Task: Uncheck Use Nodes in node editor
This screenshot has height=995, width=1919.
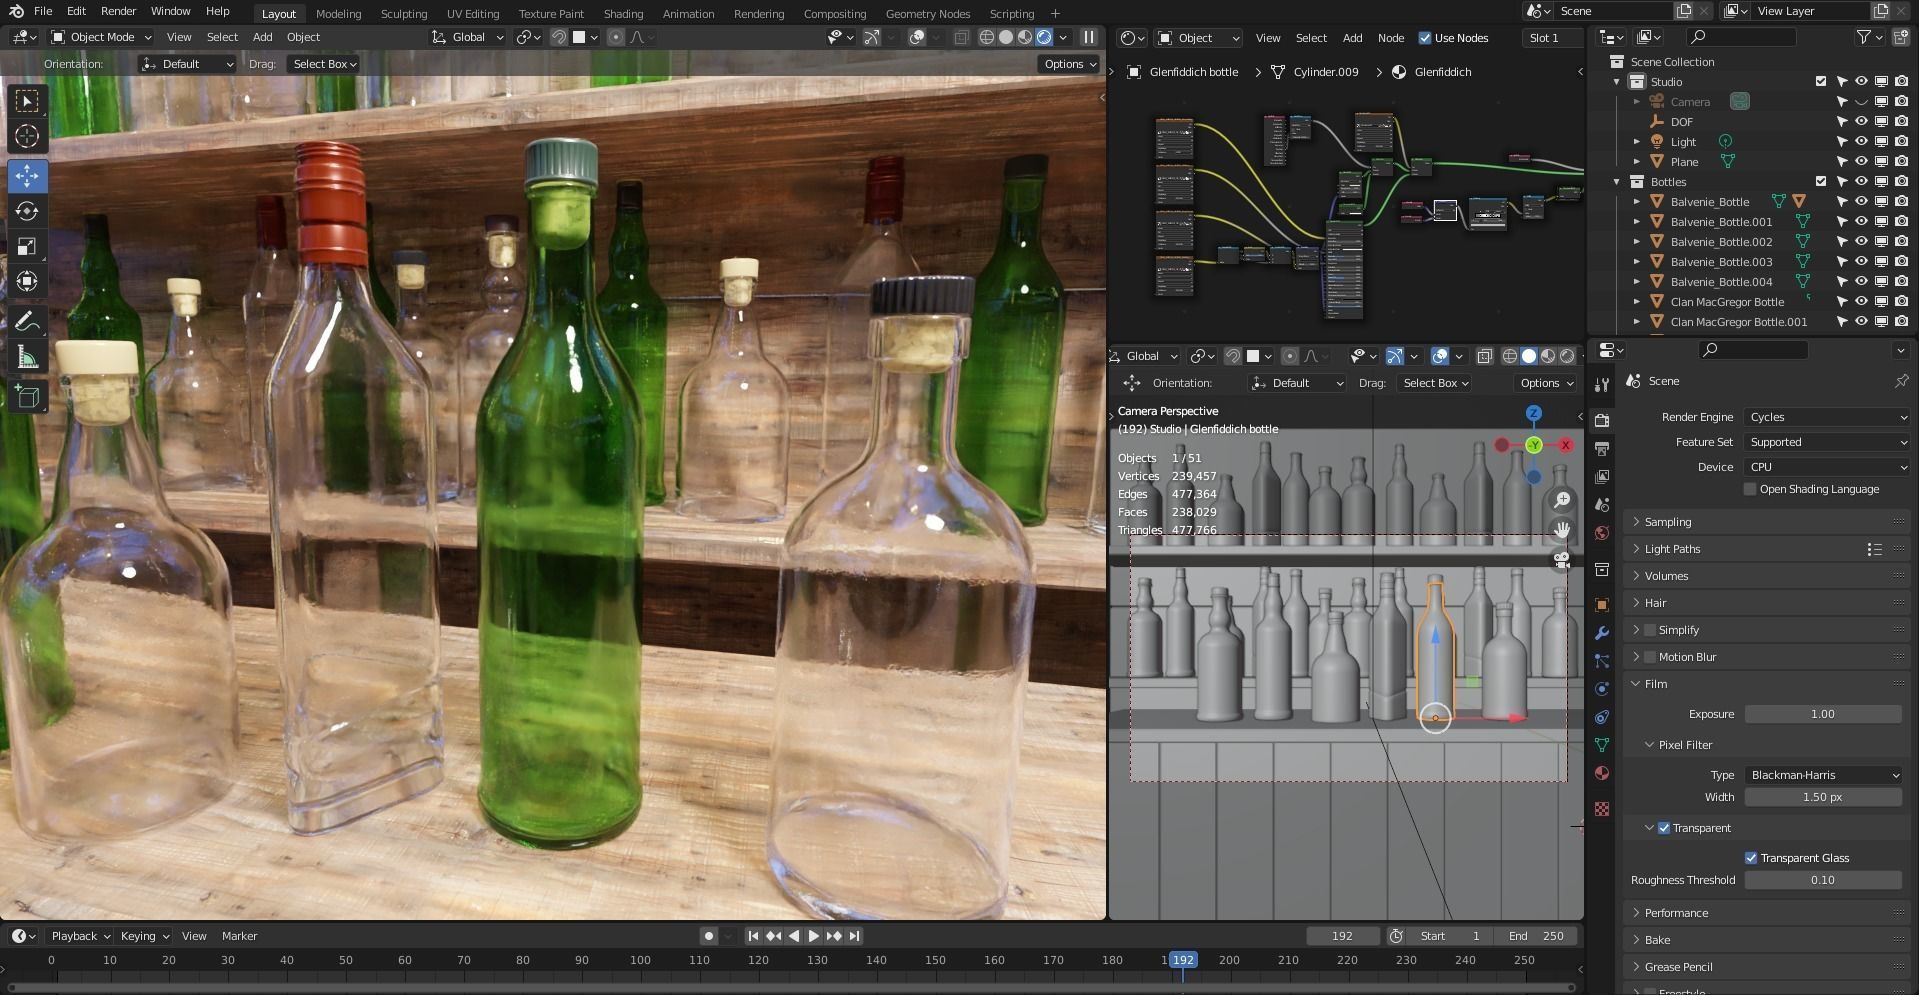Action: pos(1425,38)
